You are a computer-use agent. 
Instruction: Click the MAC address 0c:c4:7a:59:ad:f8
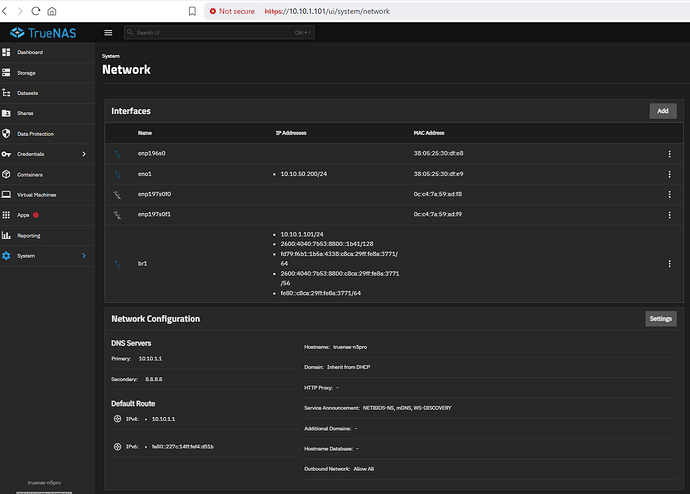[438, 194]
